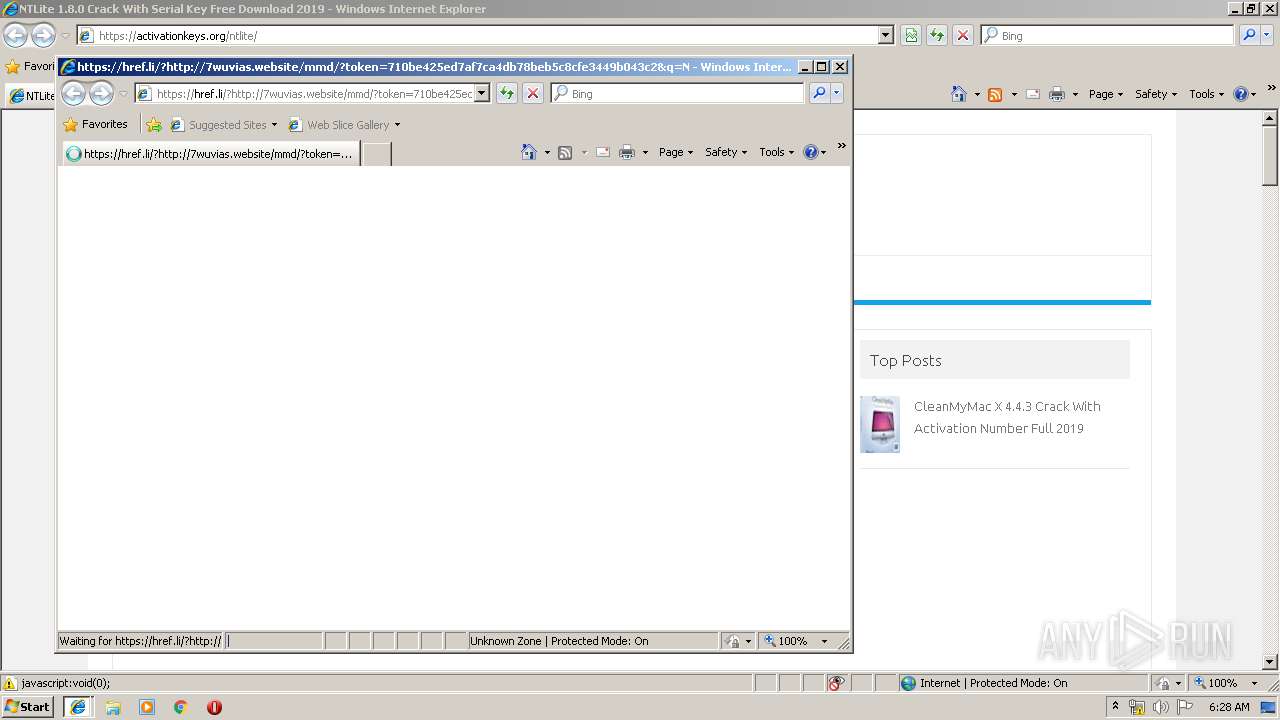Click Unknown Zone Protected Mode status text
The image size is (1280, 720).
(x=559, y=641)
